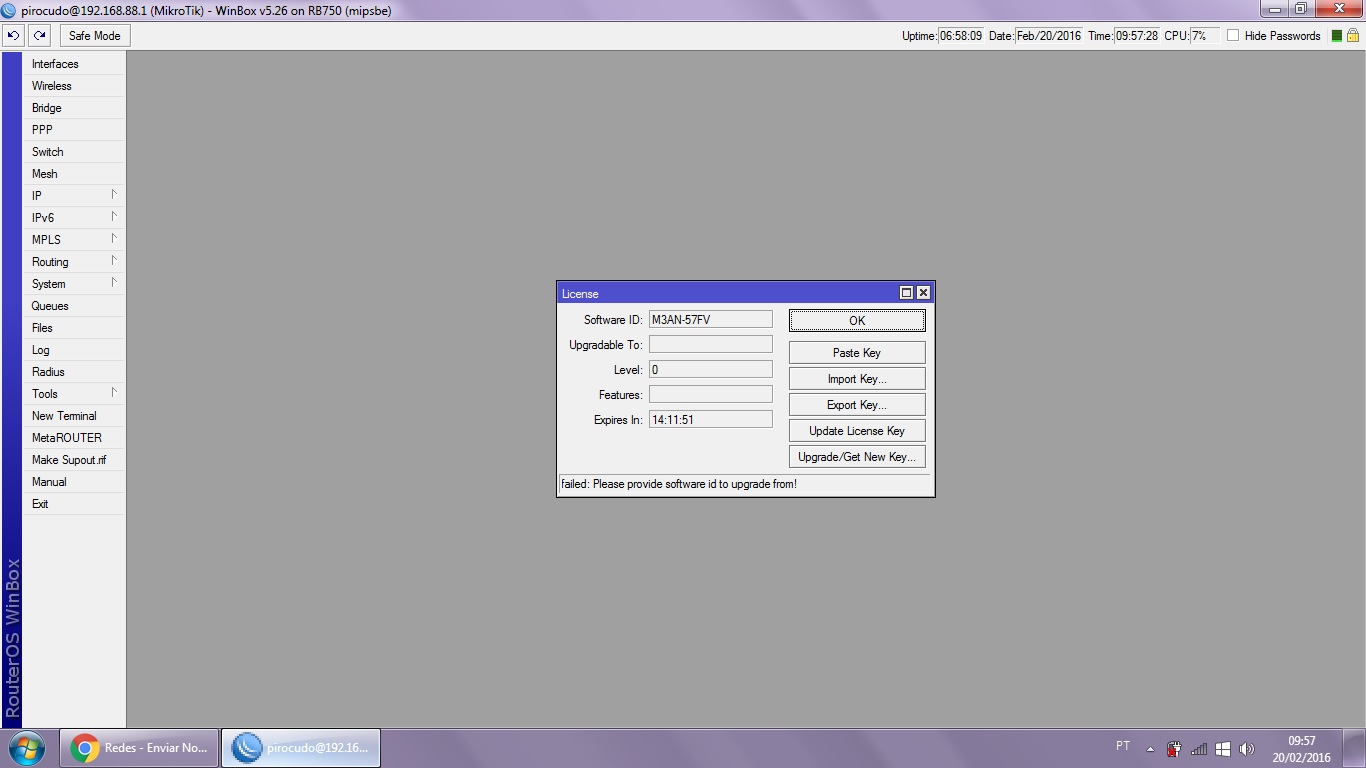
Task: Click Exit in the sidebar
Action: (x=74, y=504)
